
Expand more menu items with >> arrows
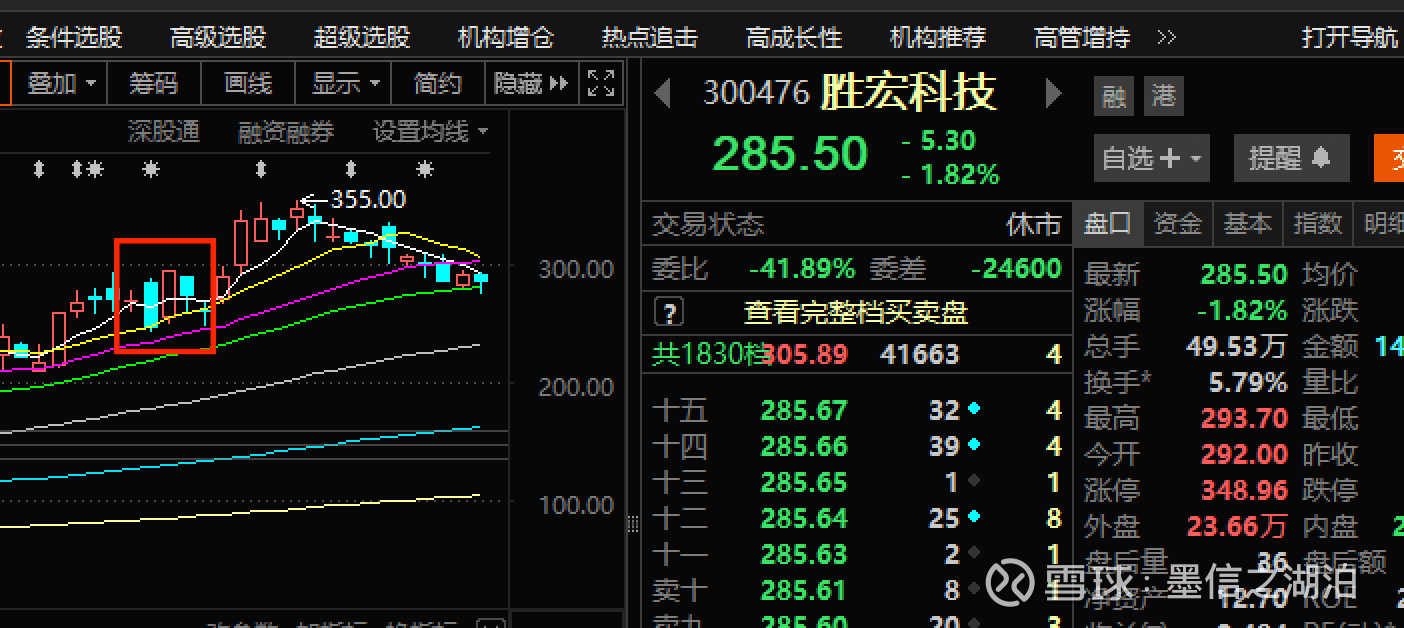(x=1166, y=38)
